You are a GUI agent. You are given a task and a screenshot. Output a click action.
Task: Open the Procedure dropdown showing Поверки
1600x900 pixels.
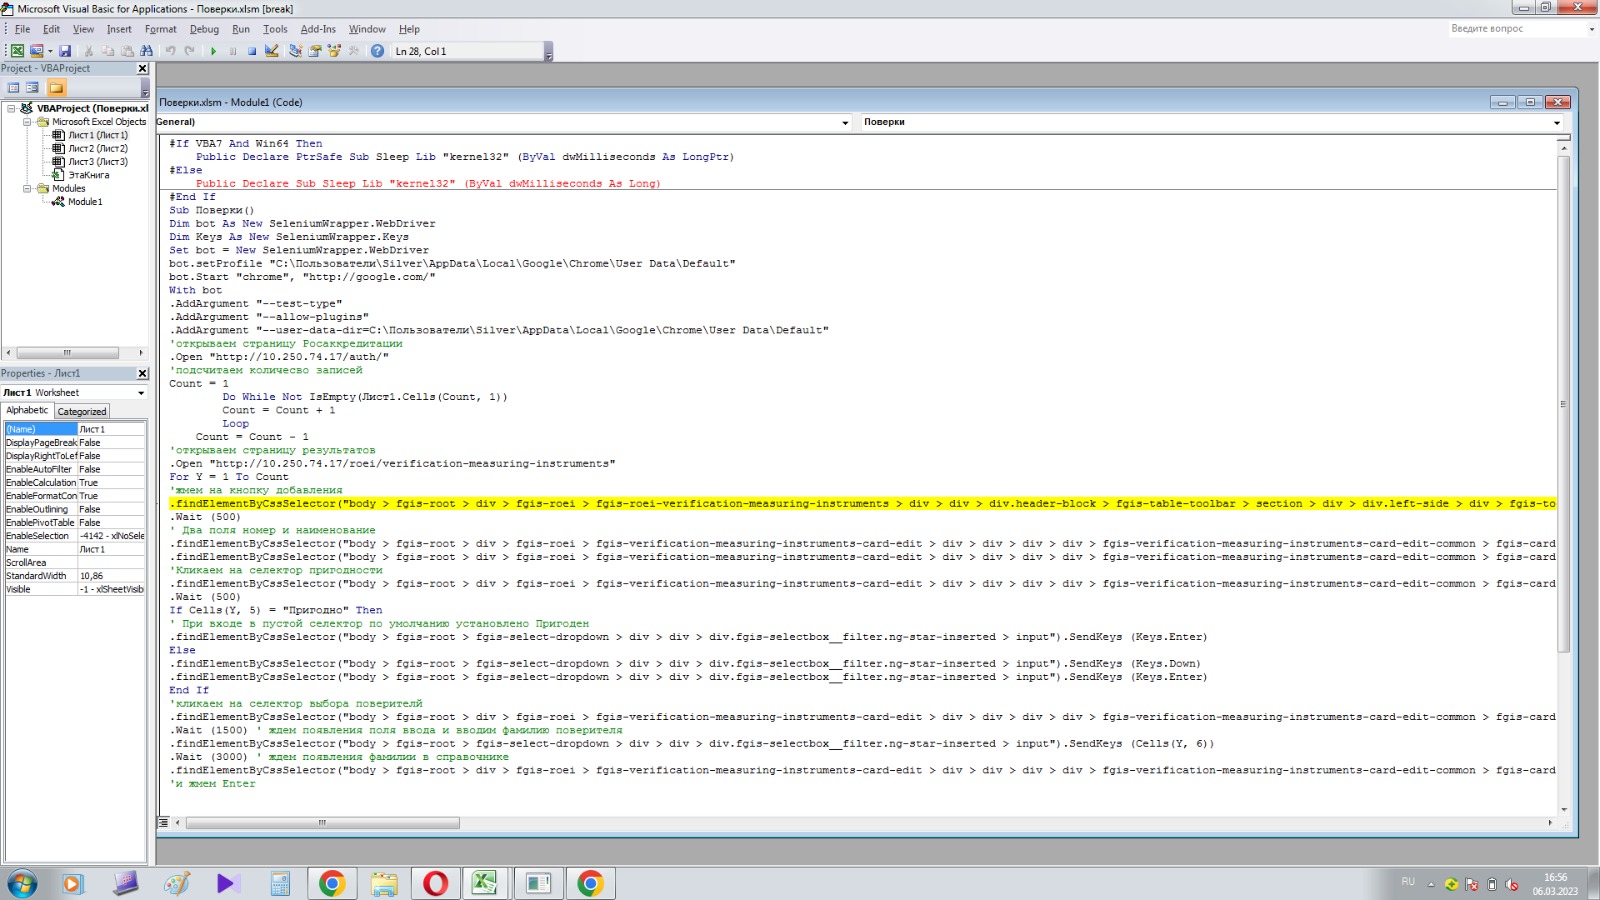coord(1556,123)
